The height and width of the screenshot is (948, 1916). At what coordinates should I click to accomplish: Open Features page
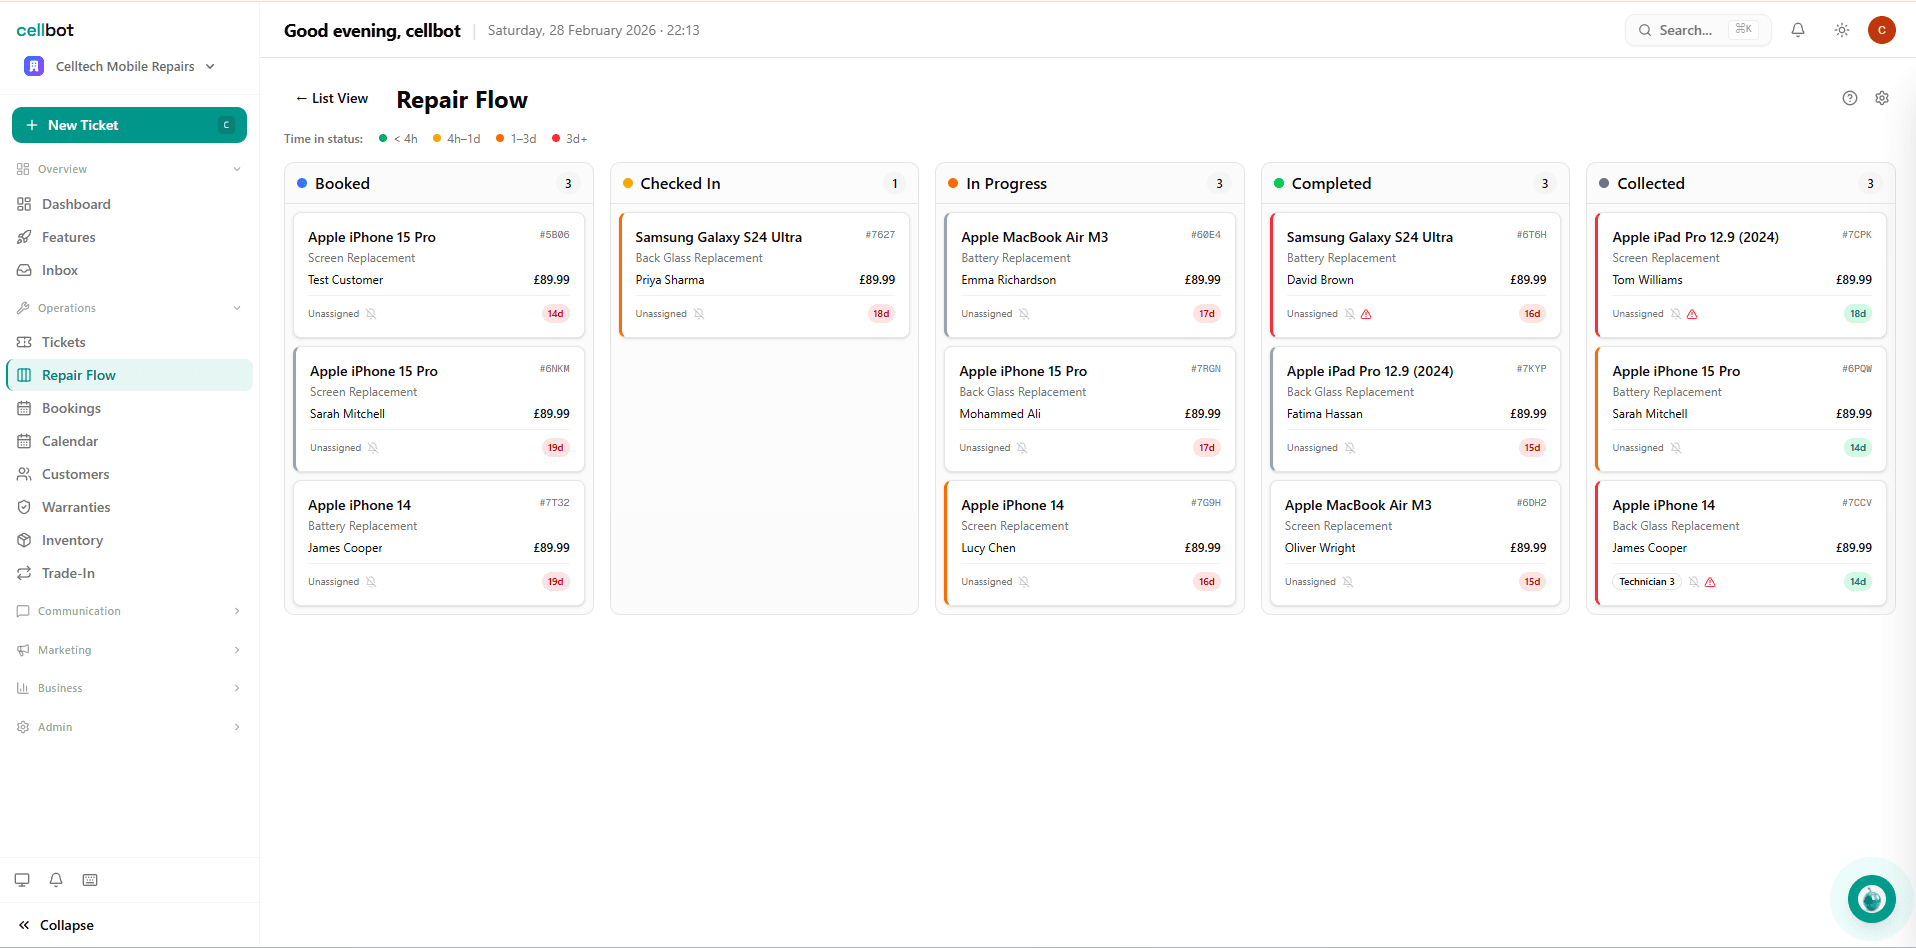pyautogui.click(x=129, y=237)
